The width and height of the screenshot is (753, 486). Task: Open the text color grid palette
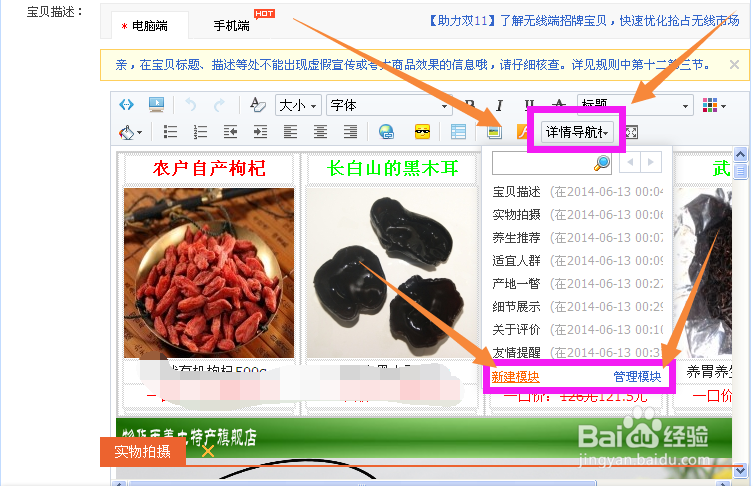[x=714, y=105]
